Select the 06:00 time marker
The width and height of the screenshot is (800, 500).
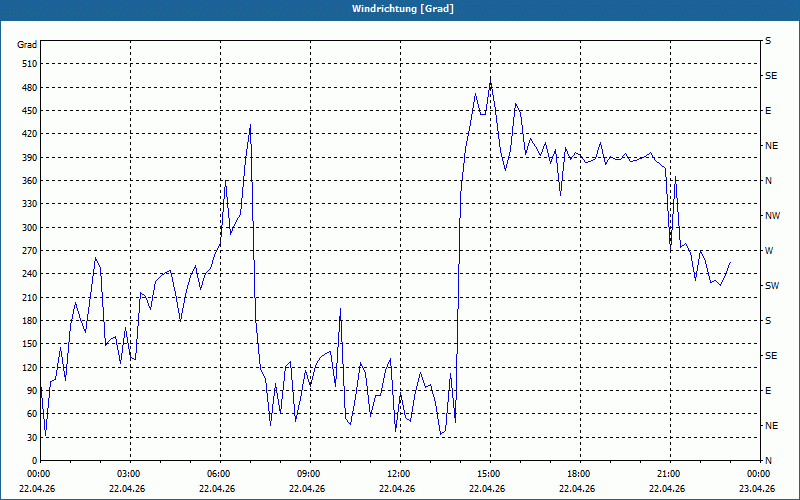[x=217, y=474]
